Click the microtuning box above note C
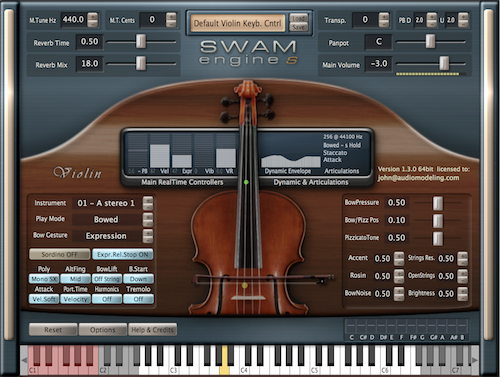 tap(351, 326)
